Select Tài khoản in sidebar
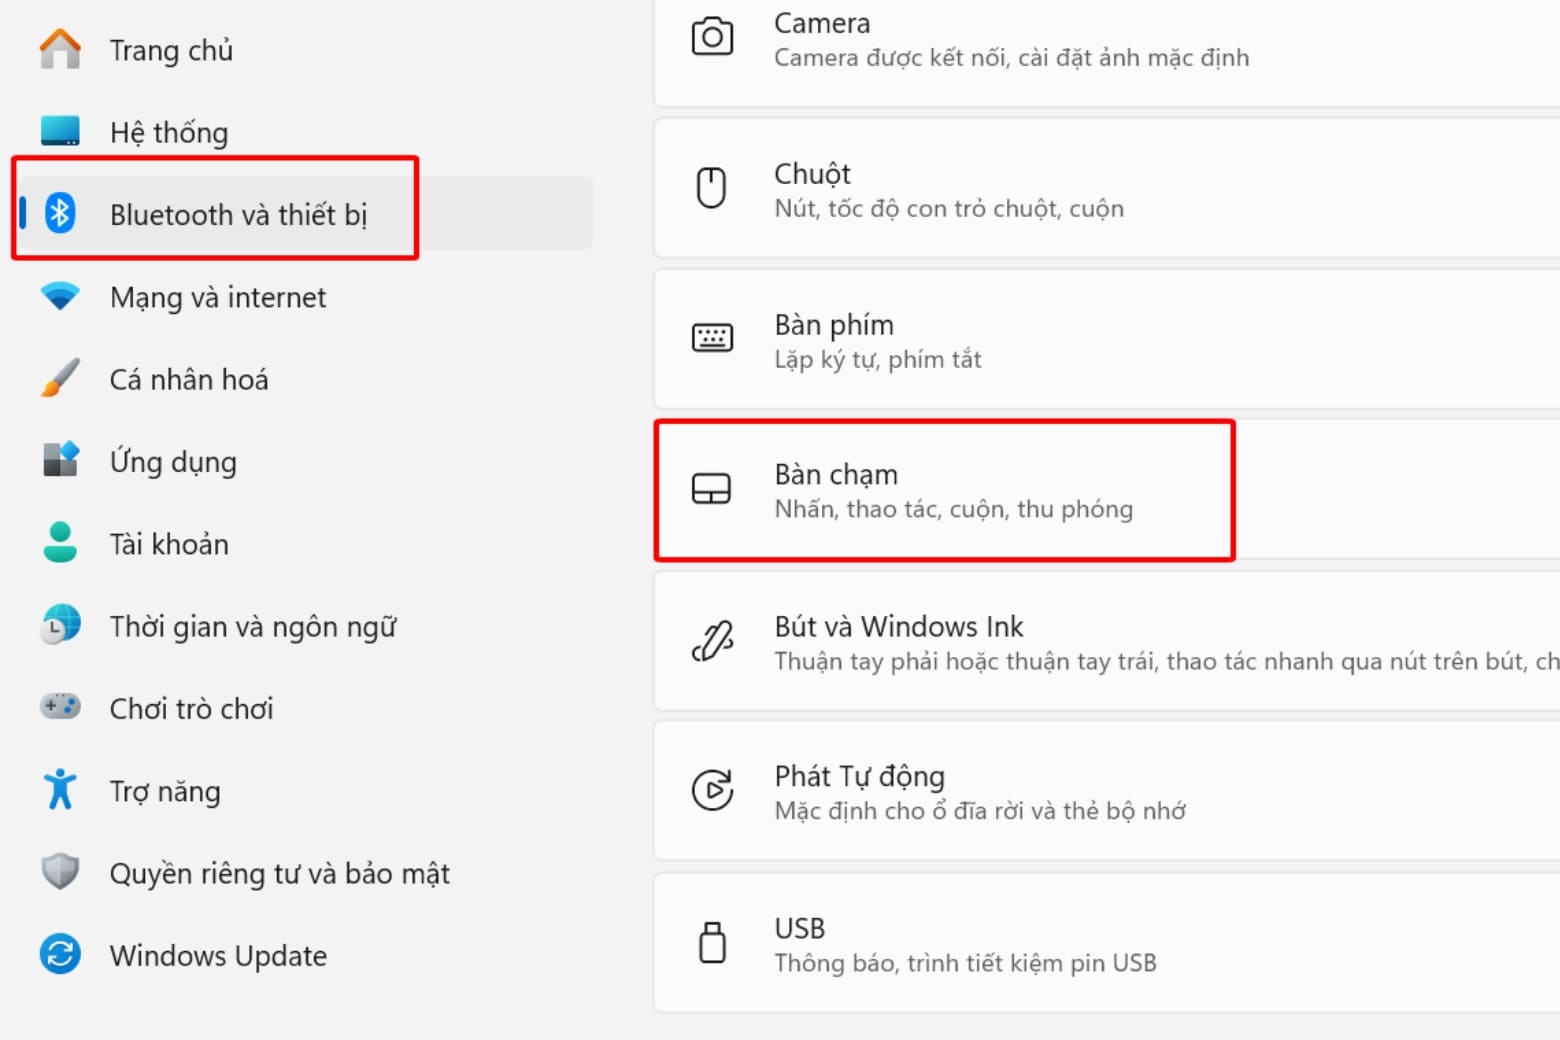 click(168, 543)
